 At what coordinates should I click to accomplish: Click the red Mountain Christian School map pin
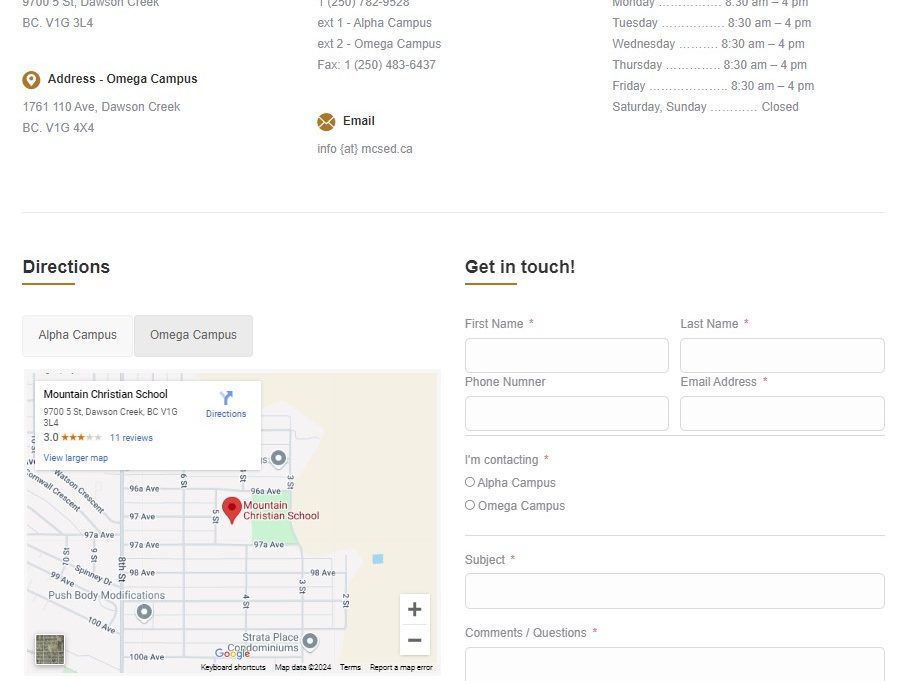click(x=232, y=509)
